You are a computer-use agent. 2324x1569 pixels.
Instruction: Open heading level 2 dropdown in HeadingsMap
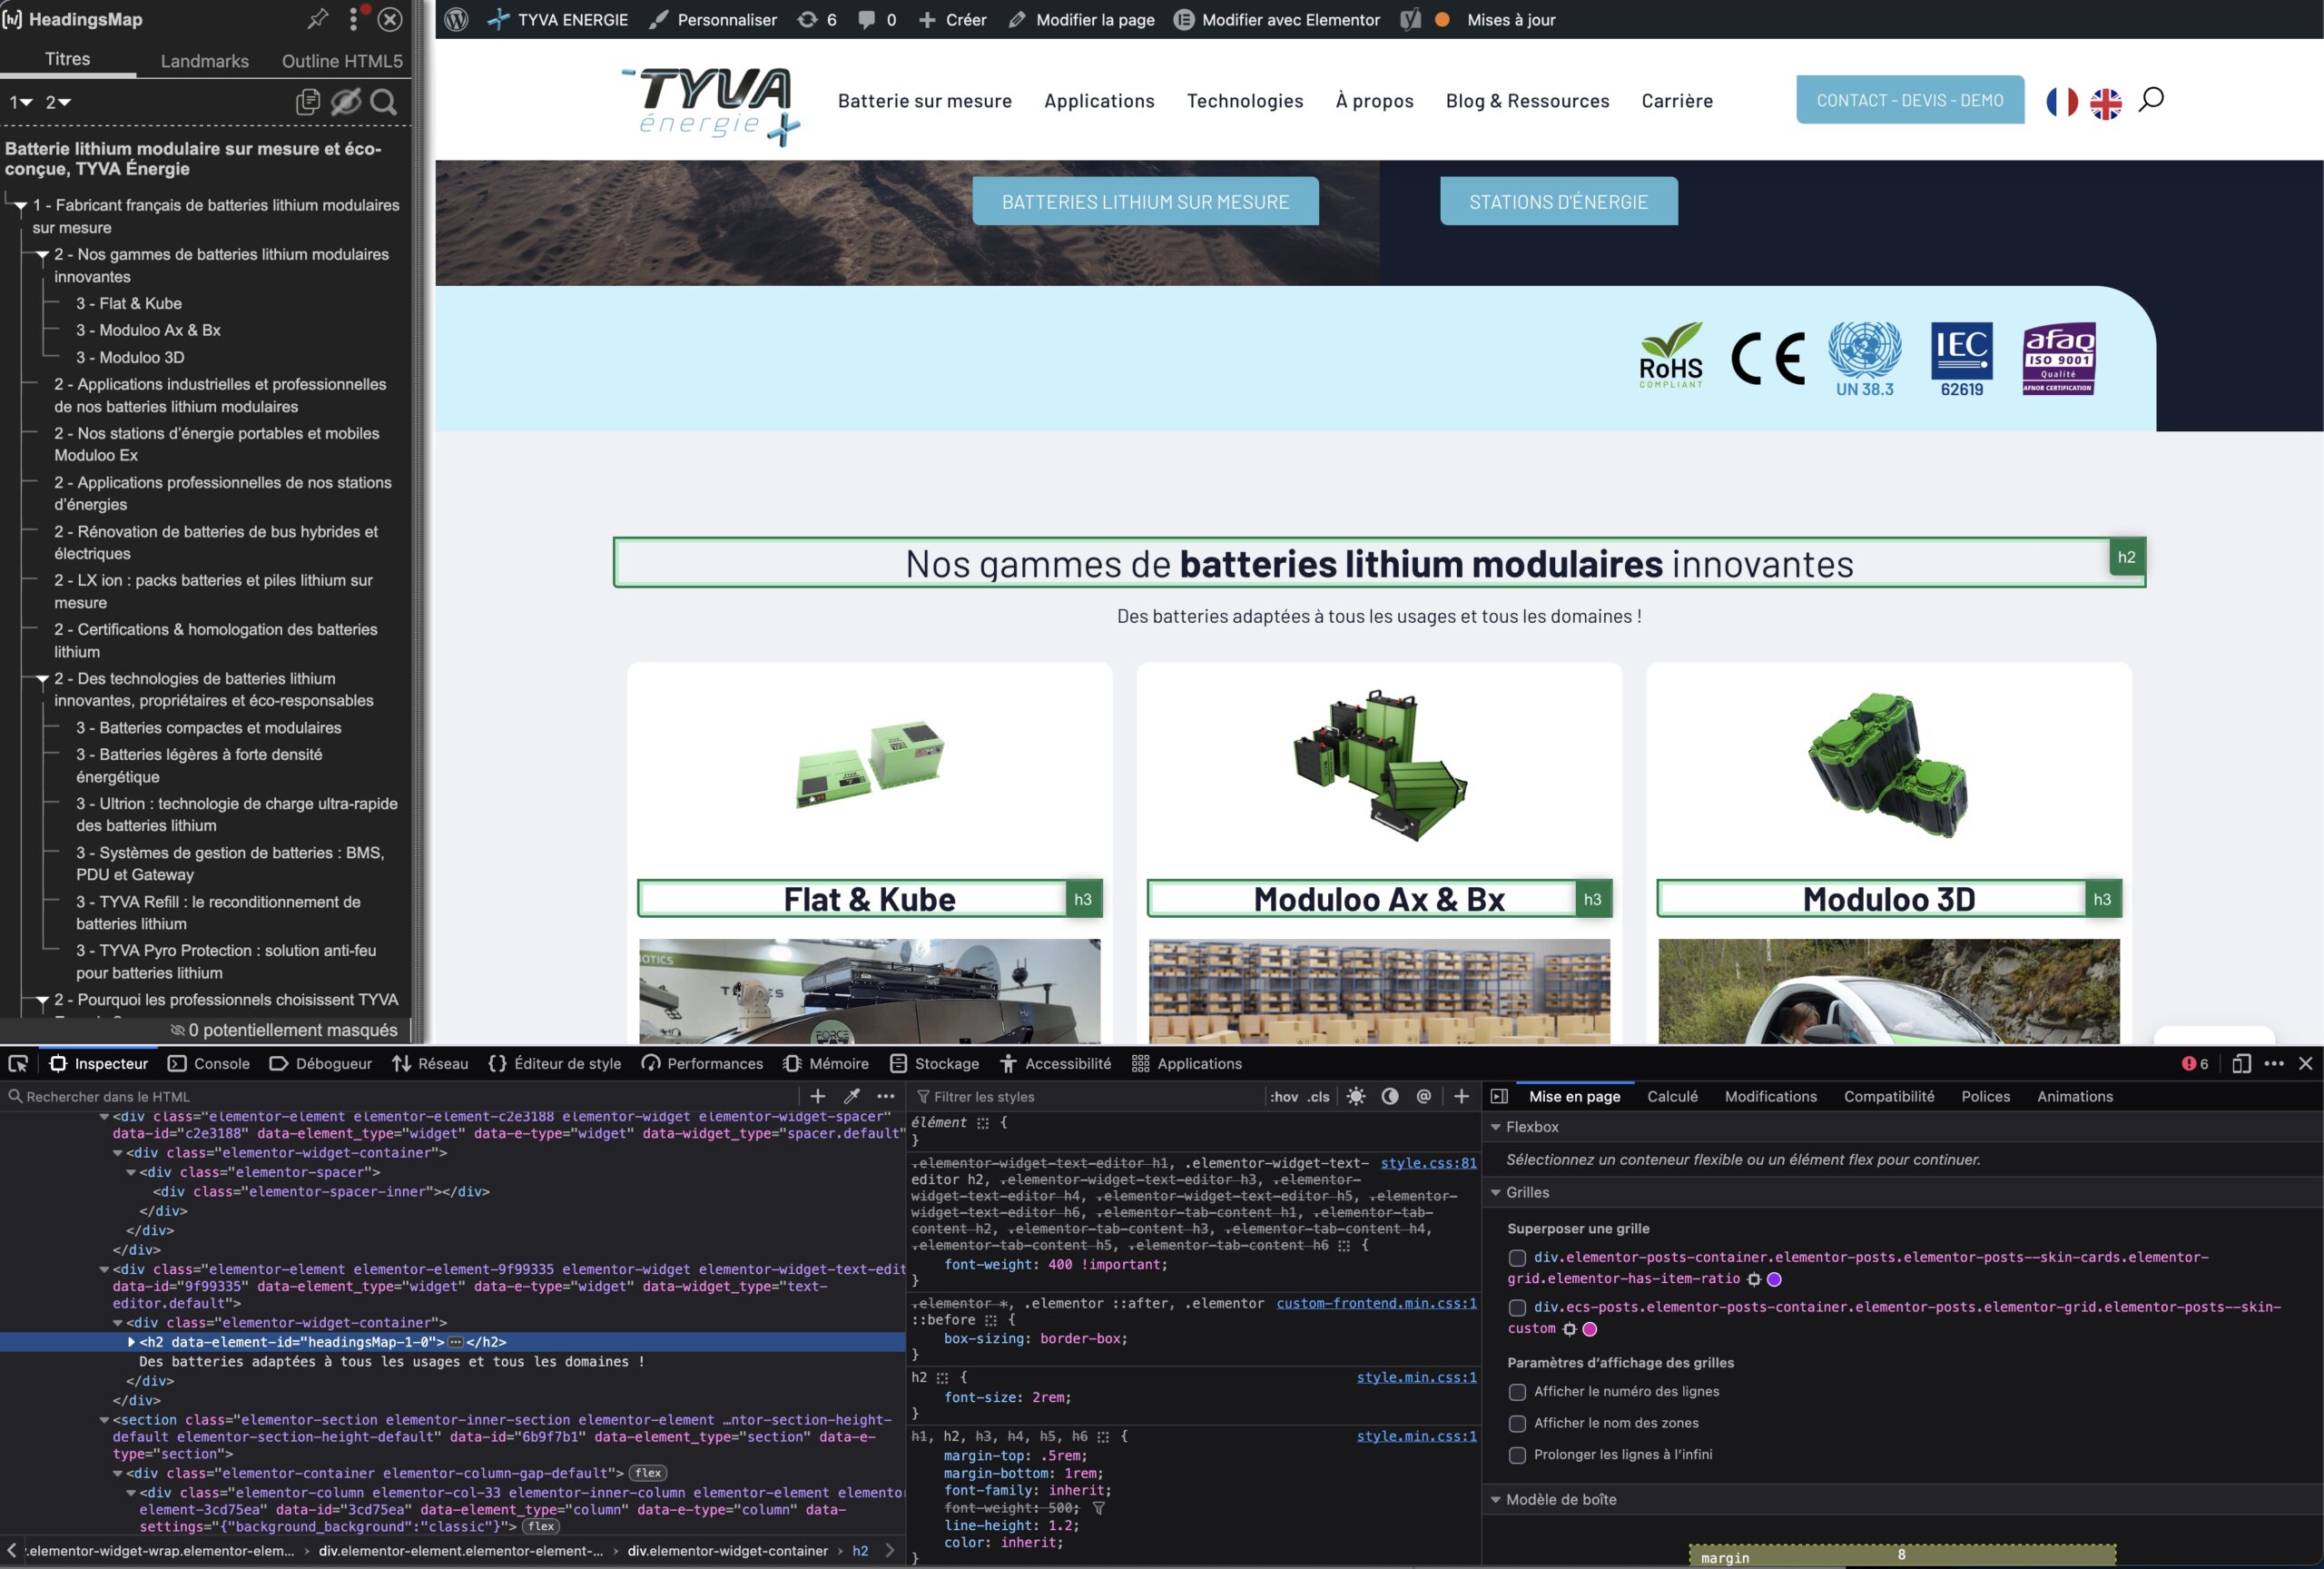coord(58,102)
